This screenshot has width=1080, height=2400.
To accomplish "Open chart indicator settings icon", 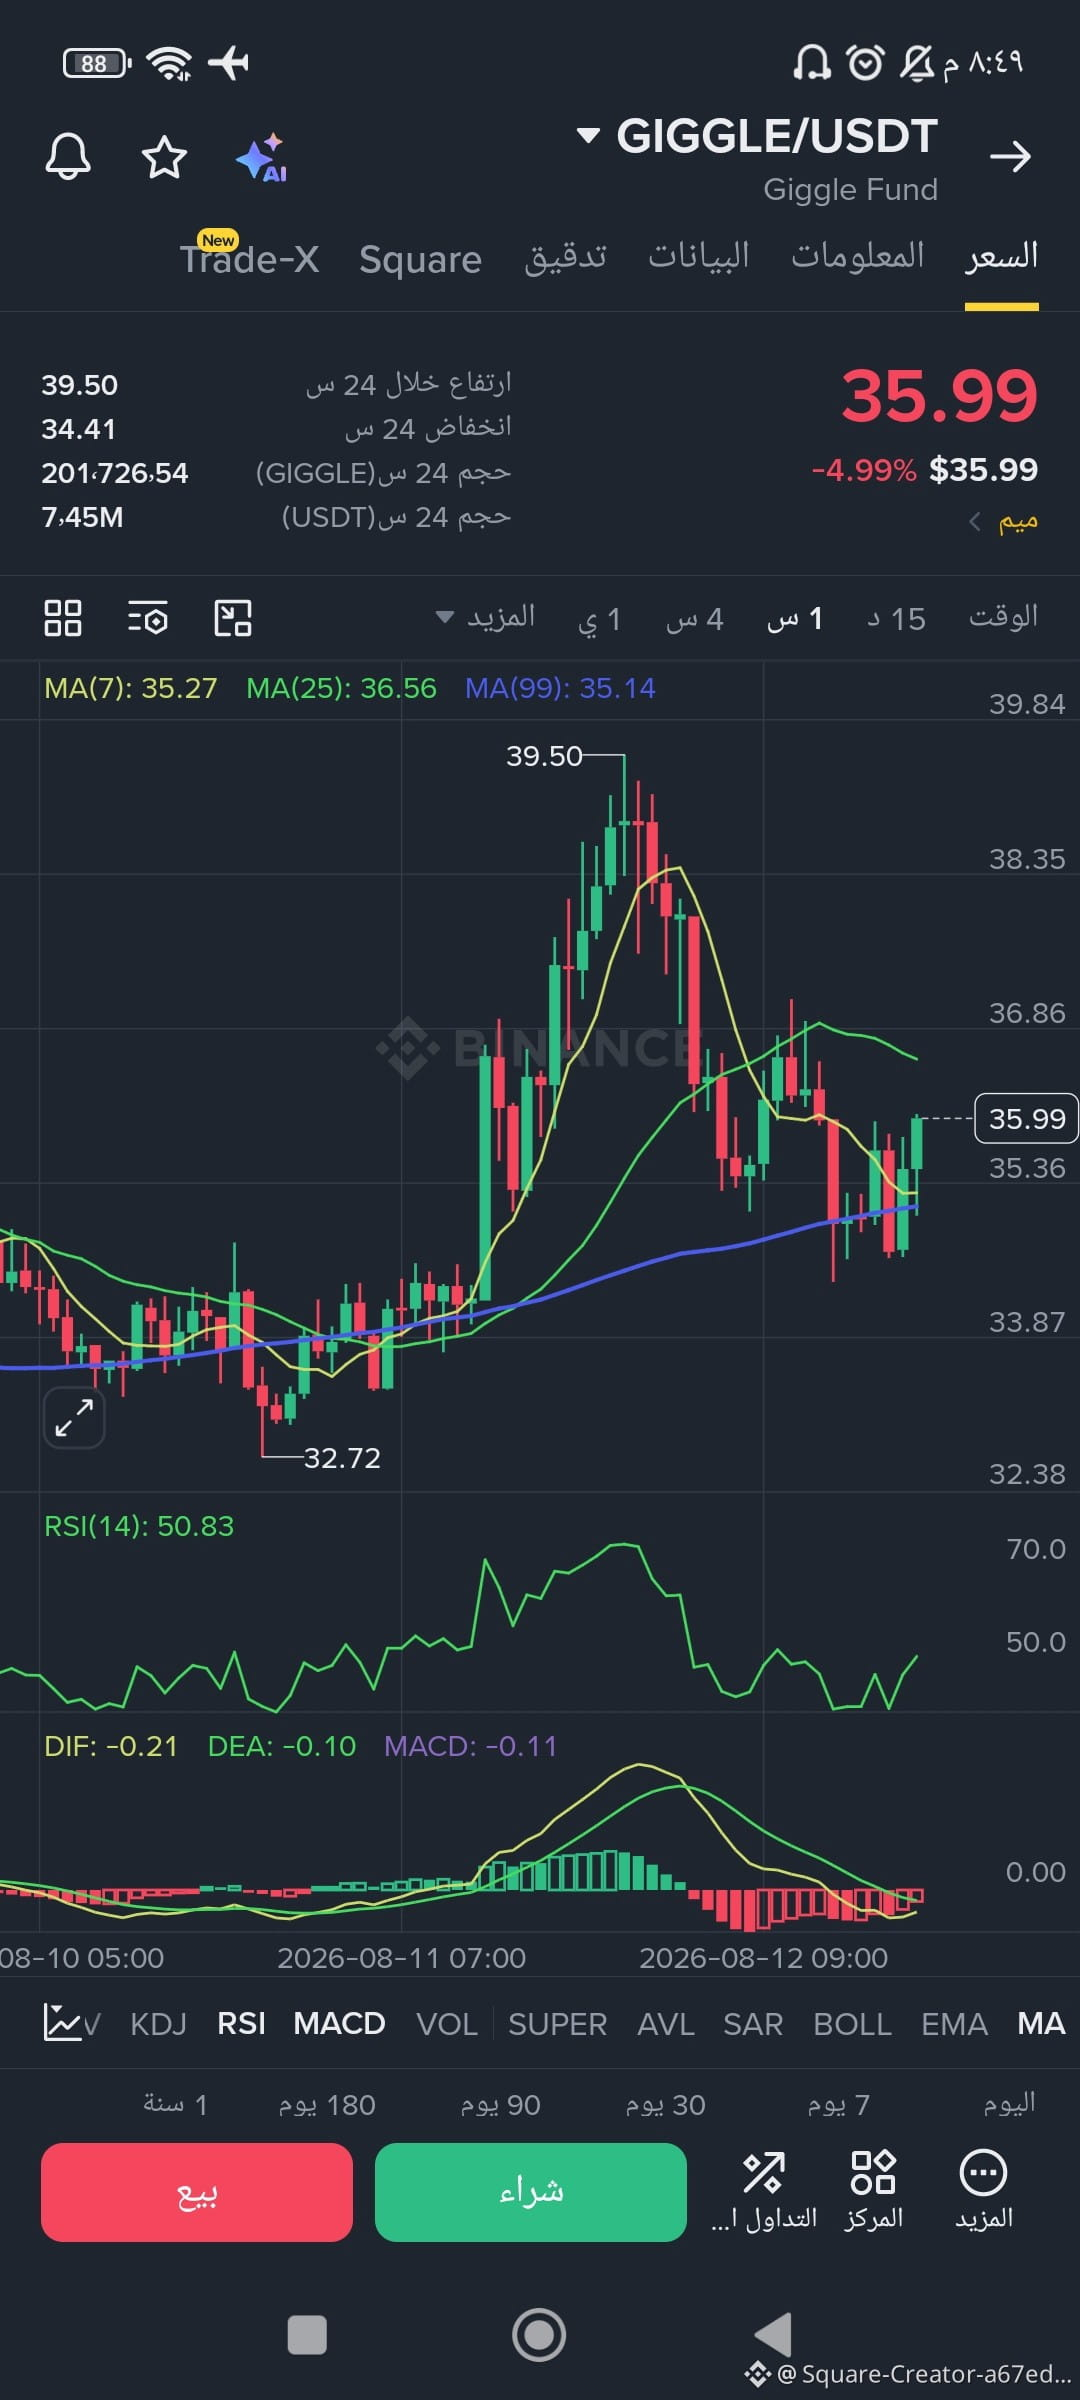I will pyautogui.click(x=148, y=618).
